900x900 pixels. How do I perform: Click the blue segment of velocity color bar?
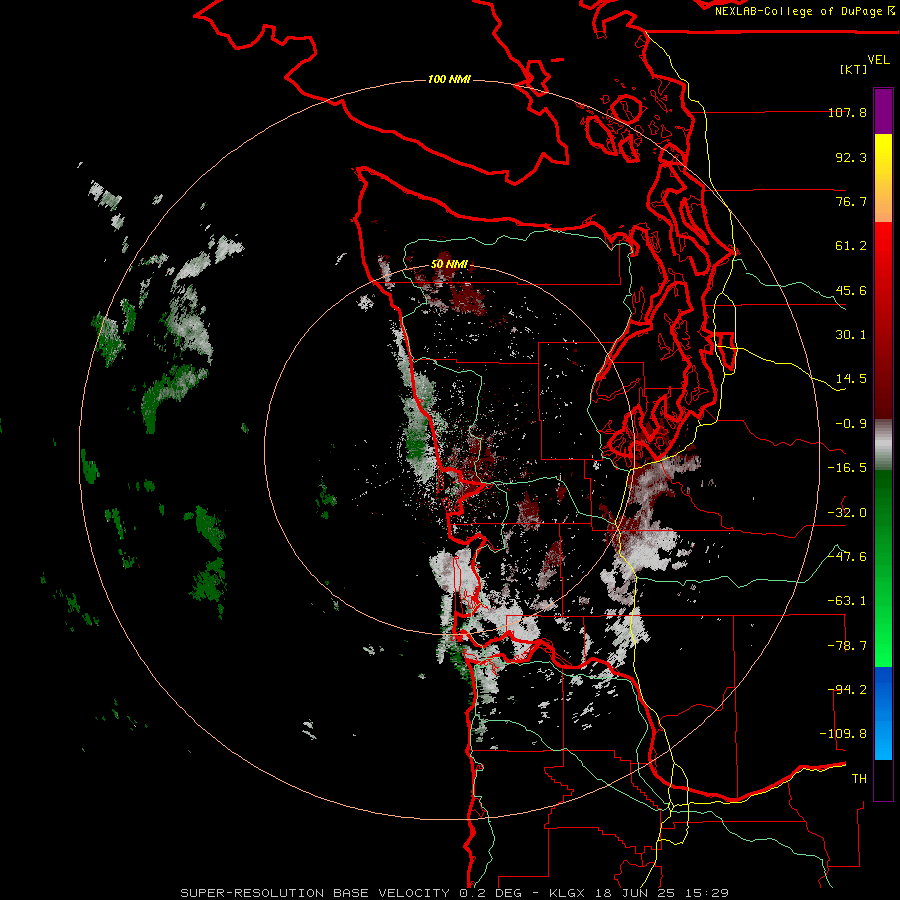point(883,713)
